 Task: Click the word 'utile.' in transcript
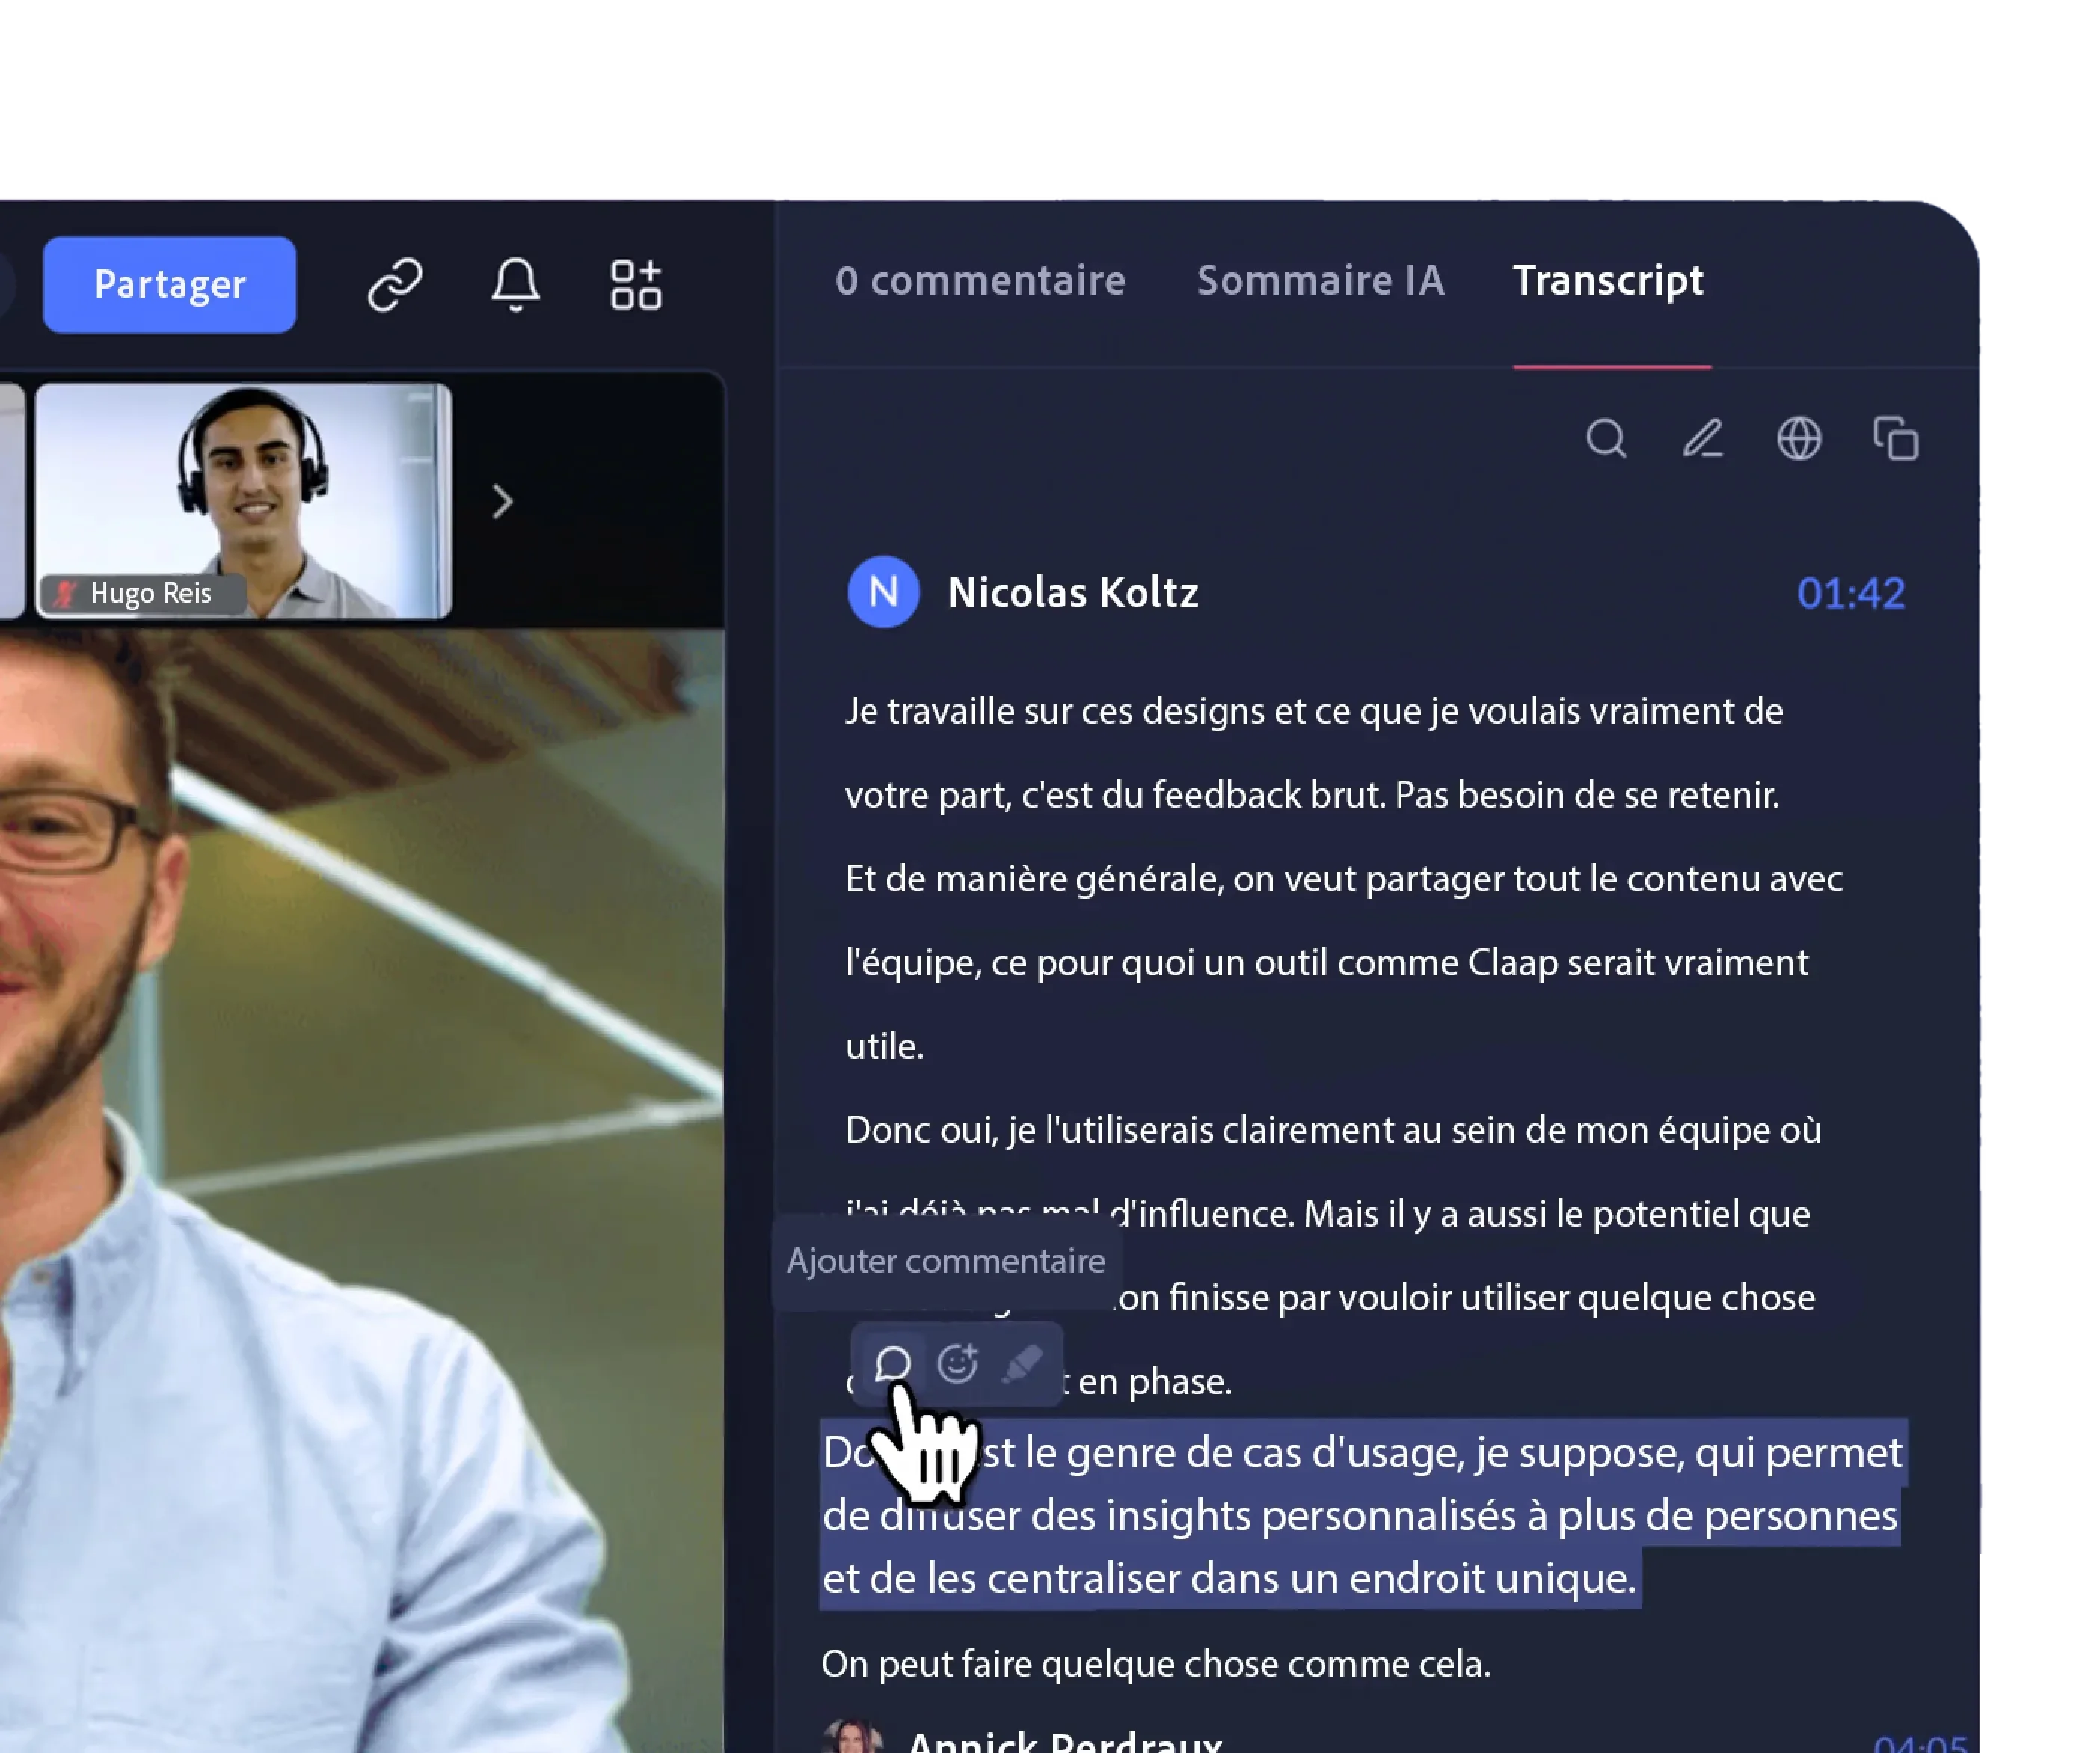tap(885, 1046)
